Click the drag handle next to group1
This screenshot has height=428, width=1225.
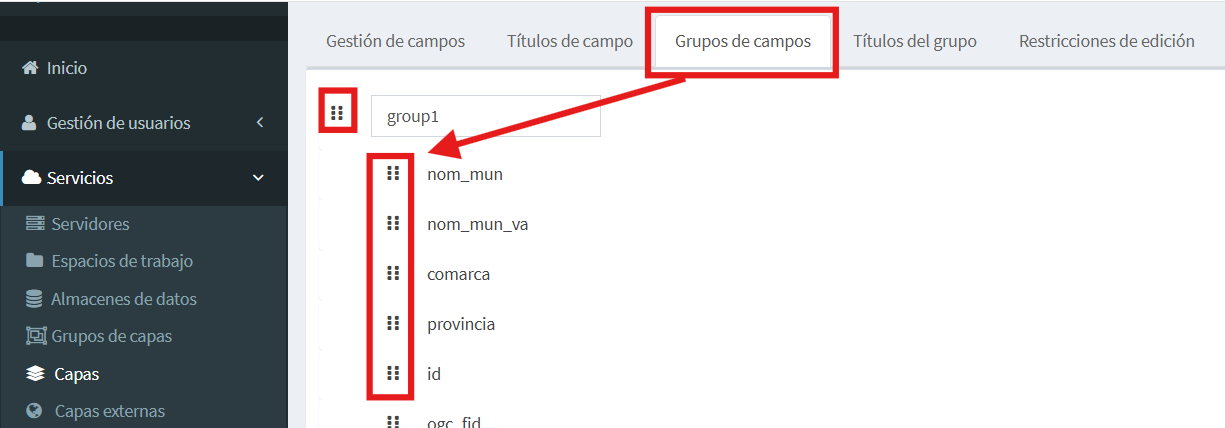coord(337,113)
